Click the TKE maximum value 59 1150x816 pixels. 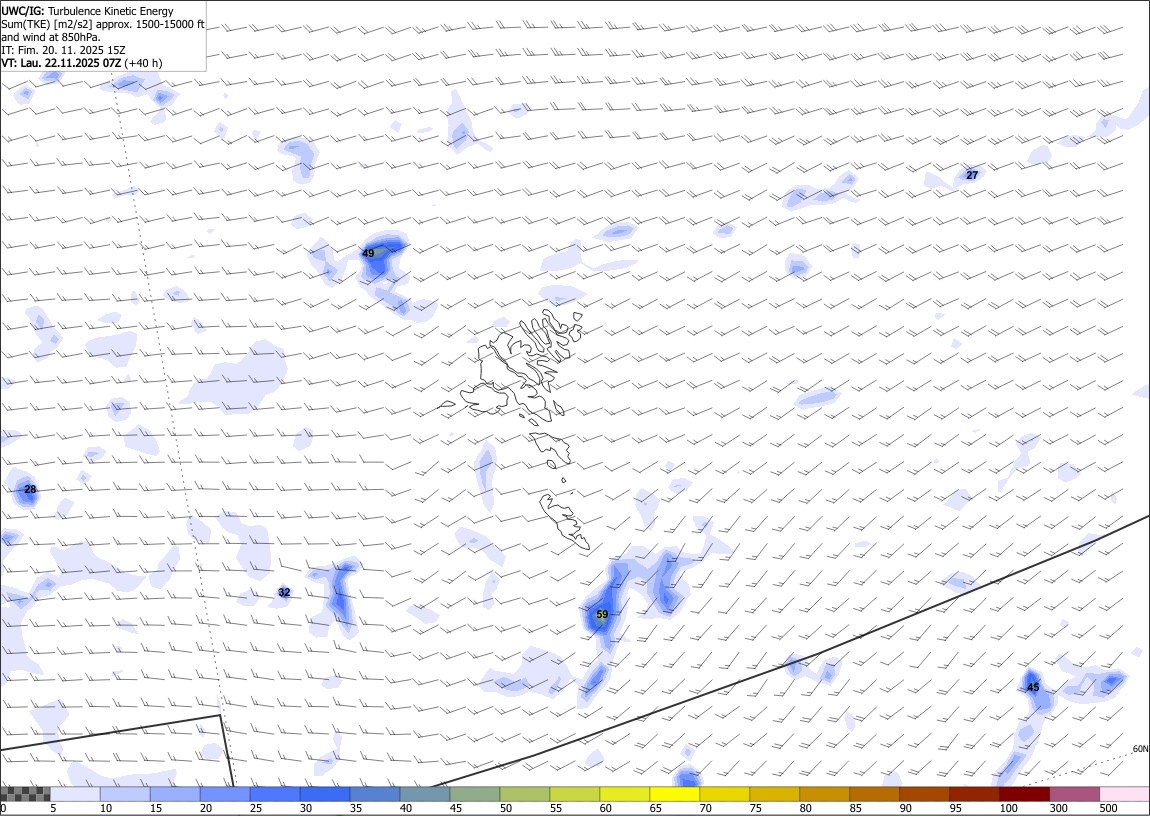602,614
